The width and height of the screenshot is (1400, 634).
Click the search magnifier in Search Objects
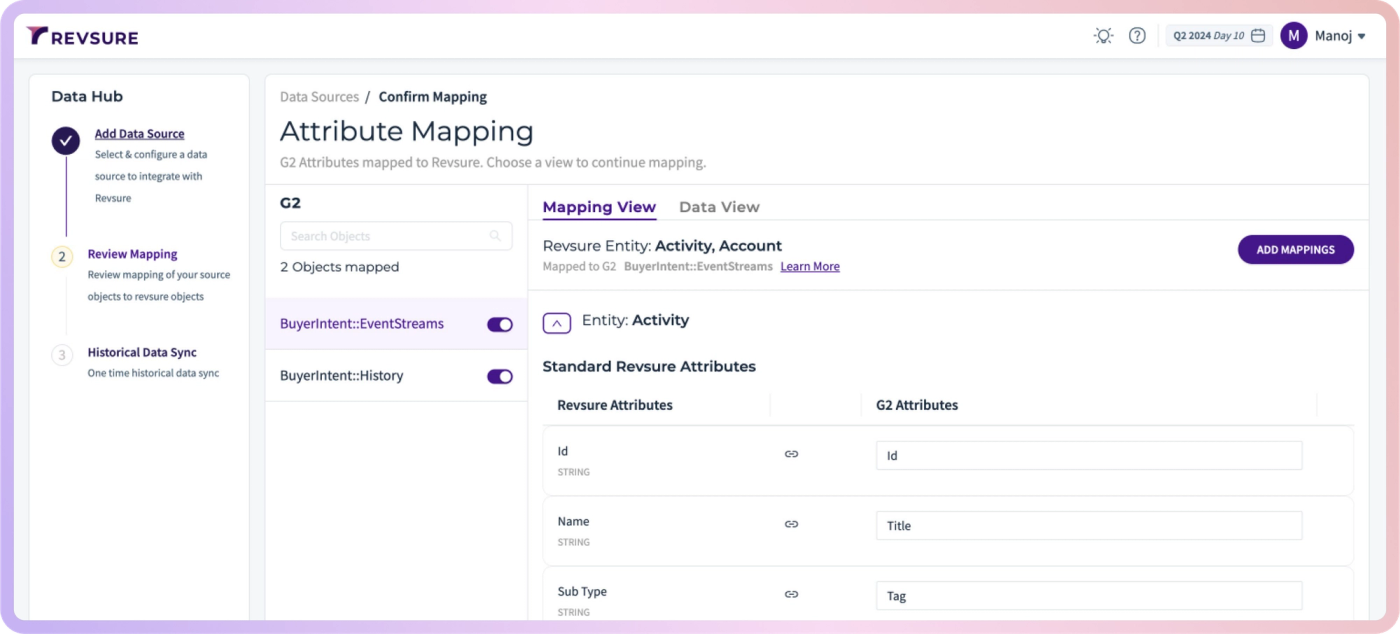tap(495, 236)
